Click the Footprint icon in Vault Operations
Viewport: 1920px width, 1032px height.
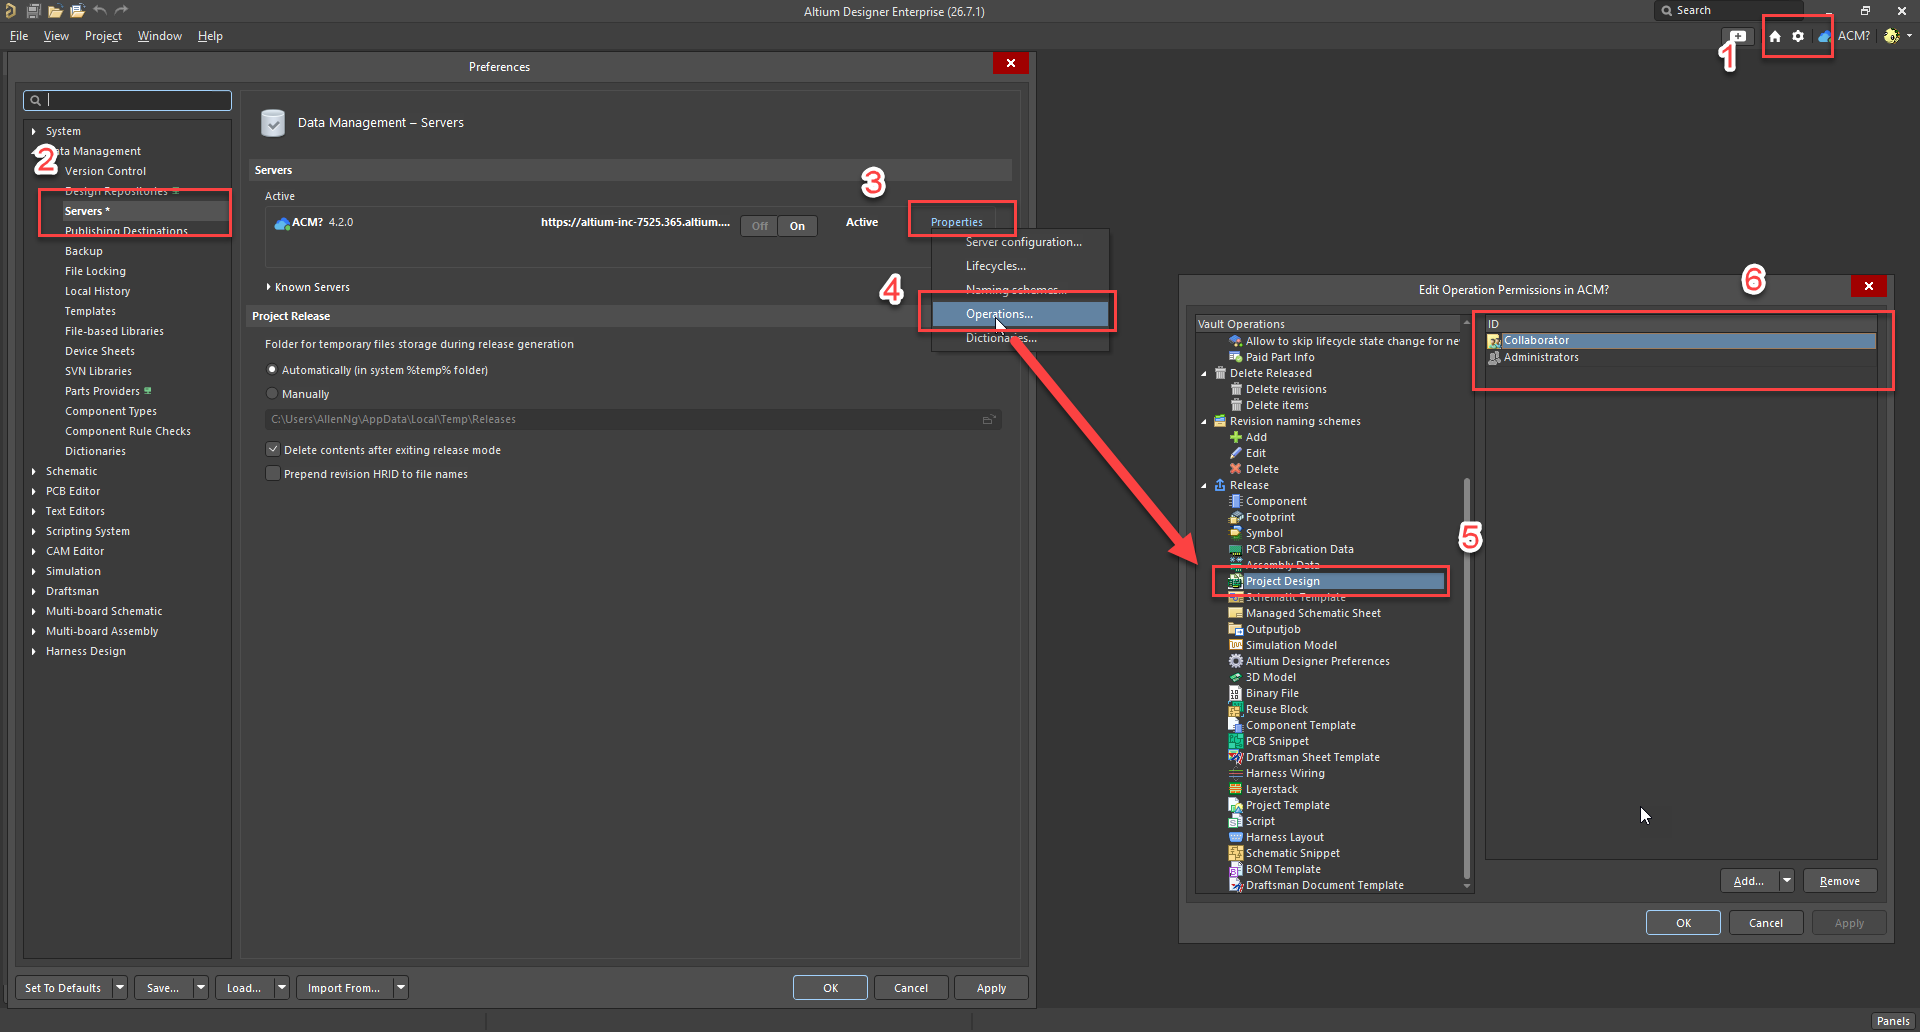[x=1236, y=517]
